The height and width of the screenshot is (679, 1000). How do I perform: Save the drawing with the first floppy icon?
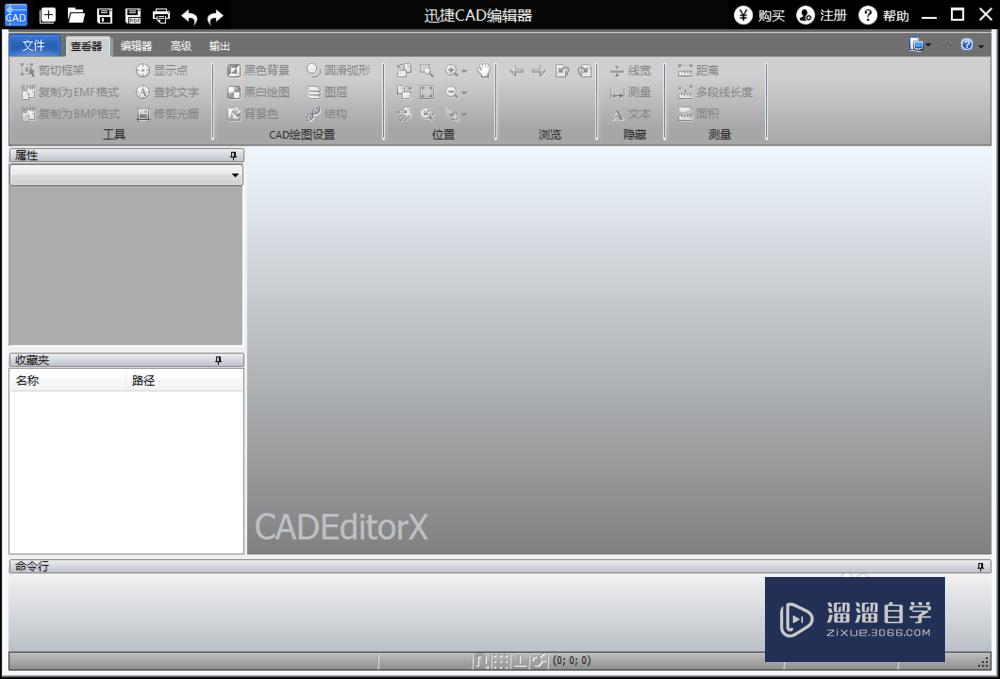pos(105,15)
